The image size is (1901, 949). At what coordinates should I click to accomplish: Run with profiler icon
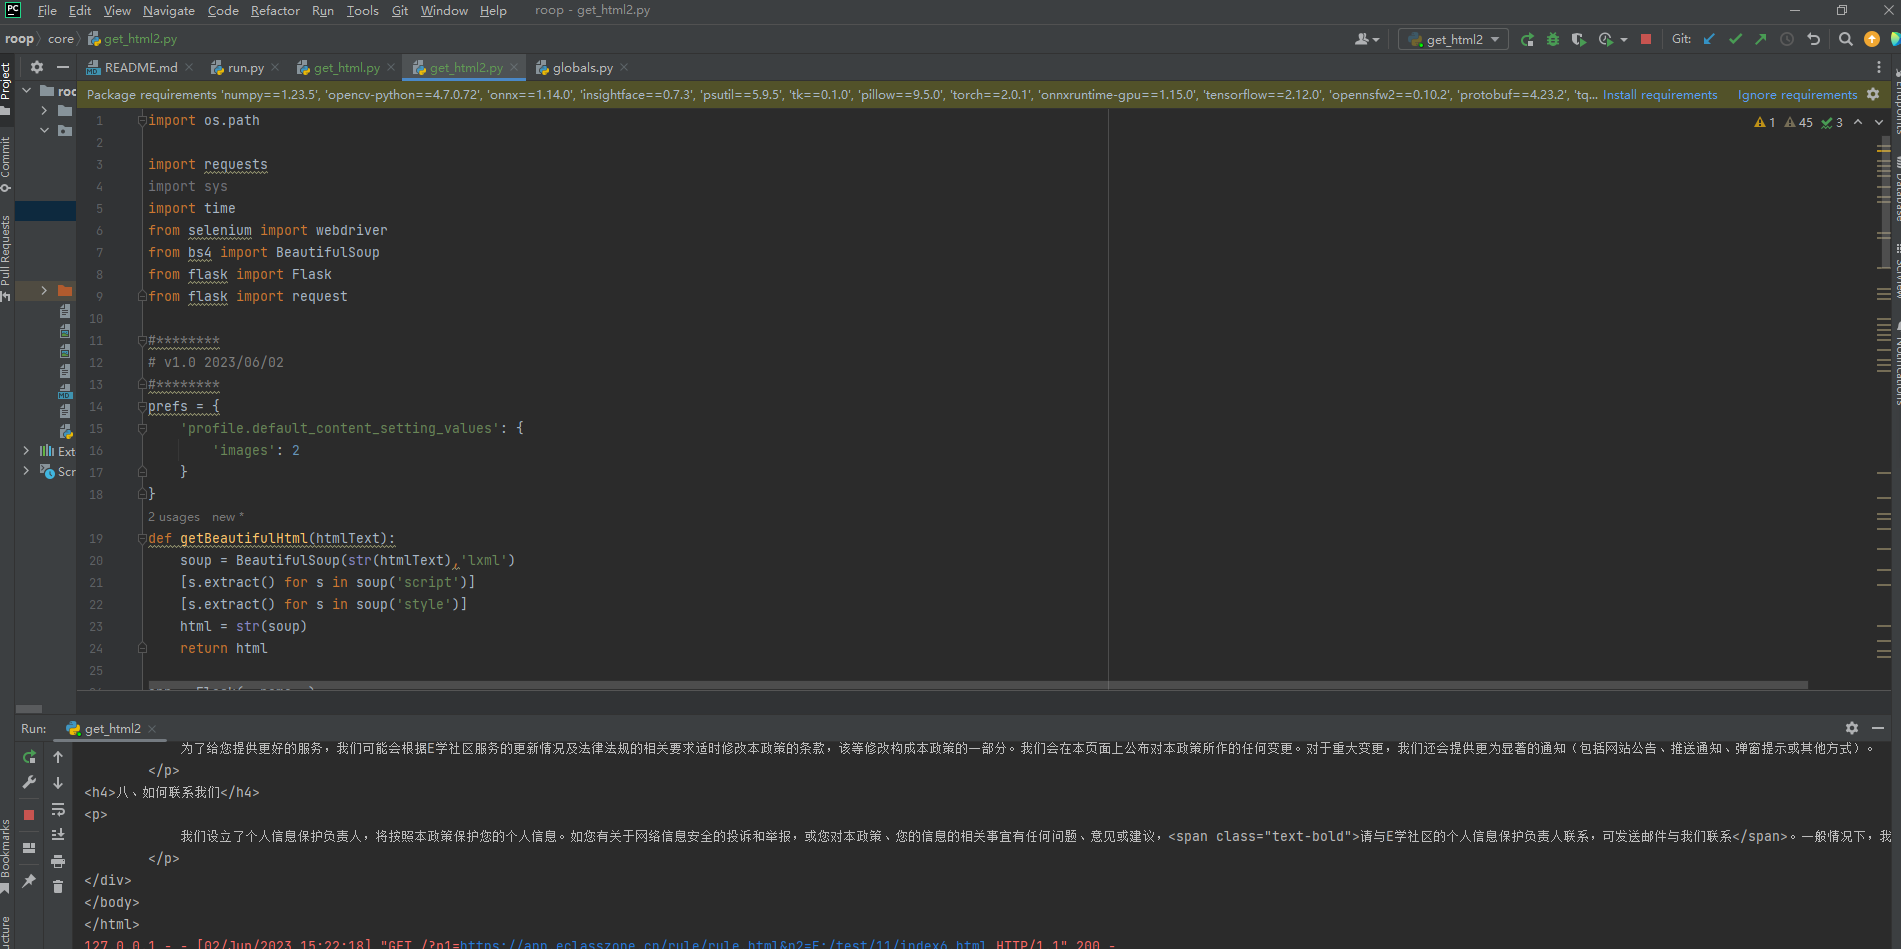point(1605,39)
